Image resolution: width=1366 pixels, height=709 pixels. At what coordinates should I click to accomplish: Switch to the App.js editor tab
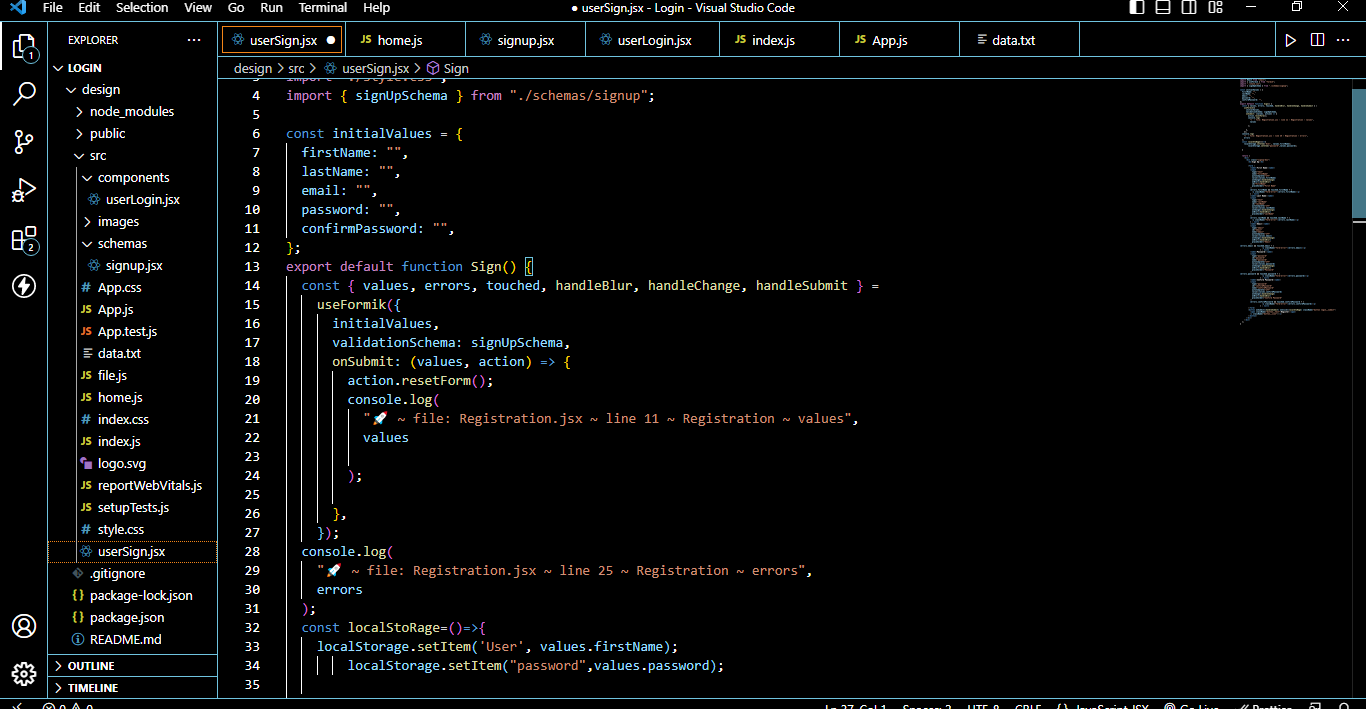click(899, 40)
